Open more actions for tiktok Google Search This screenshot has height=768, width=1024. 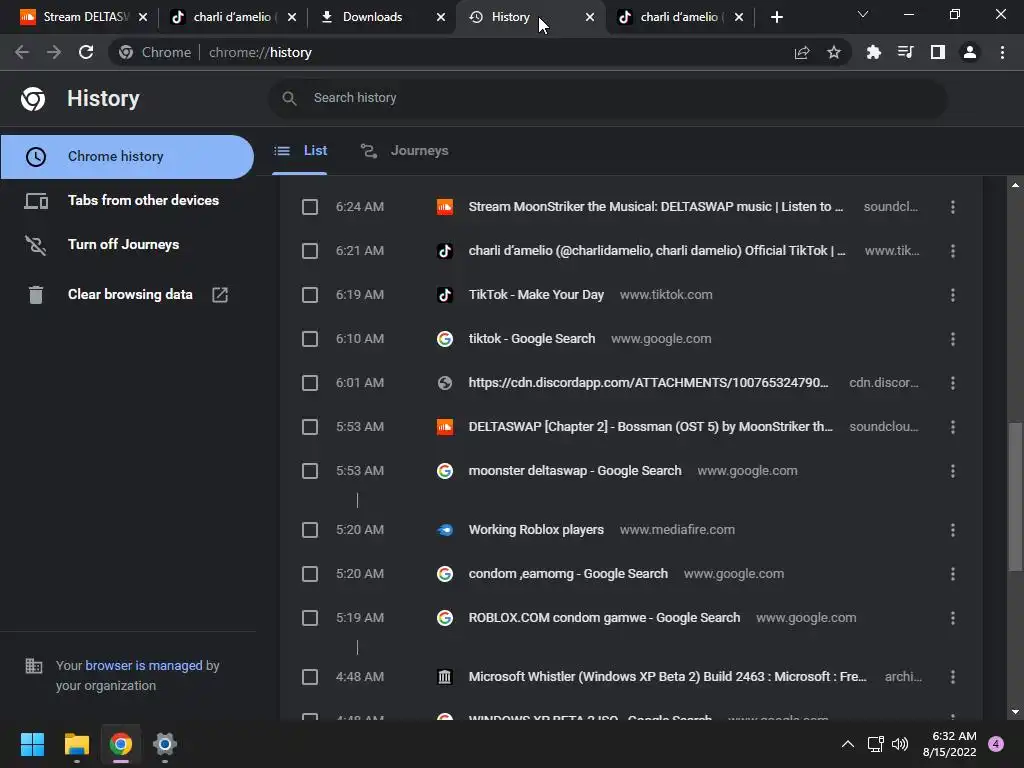[x=953, y=339]
